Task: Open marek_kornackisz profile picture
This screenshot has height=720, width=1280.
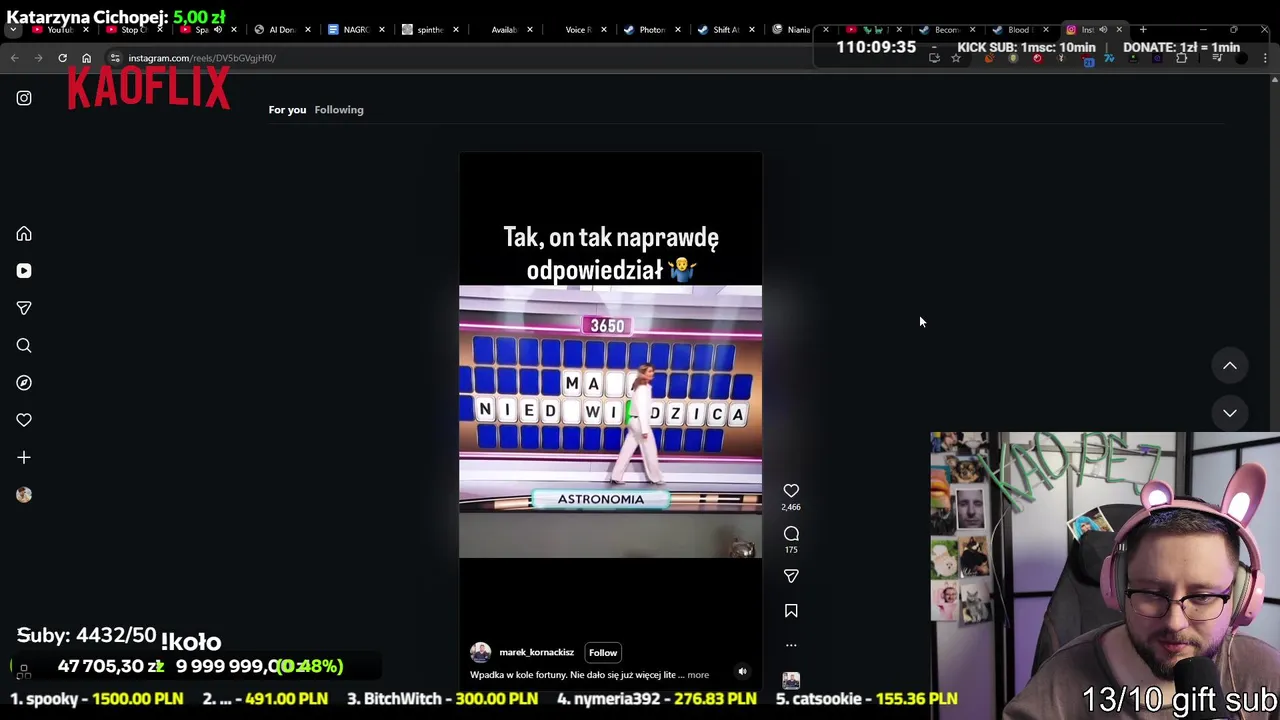Action: pos(481,653)
